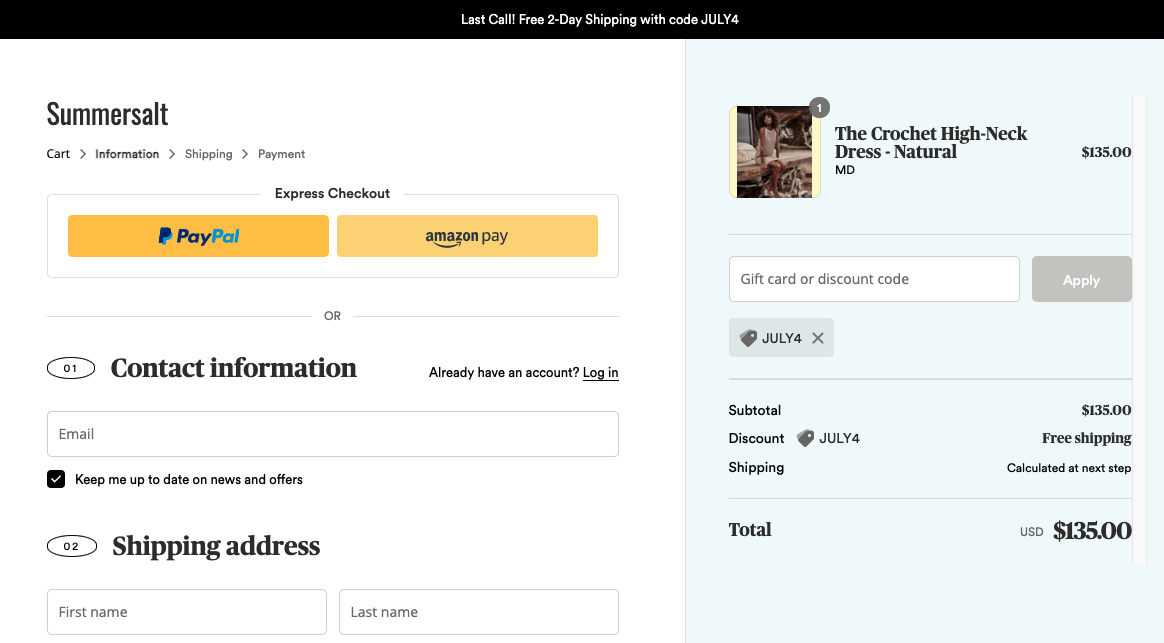Select the Last name field
The image size is (1164, 643).
478,611
